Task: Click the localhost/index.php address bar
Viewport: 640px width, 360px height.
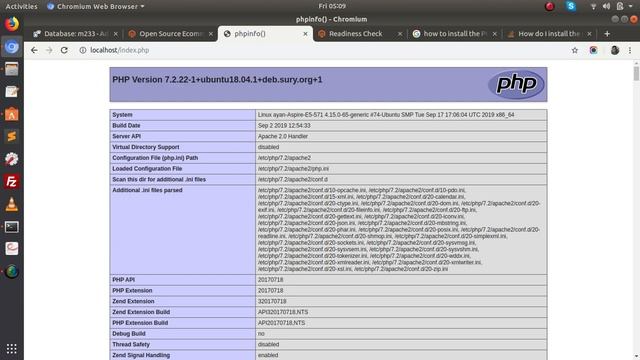Action: click(322, 50)
